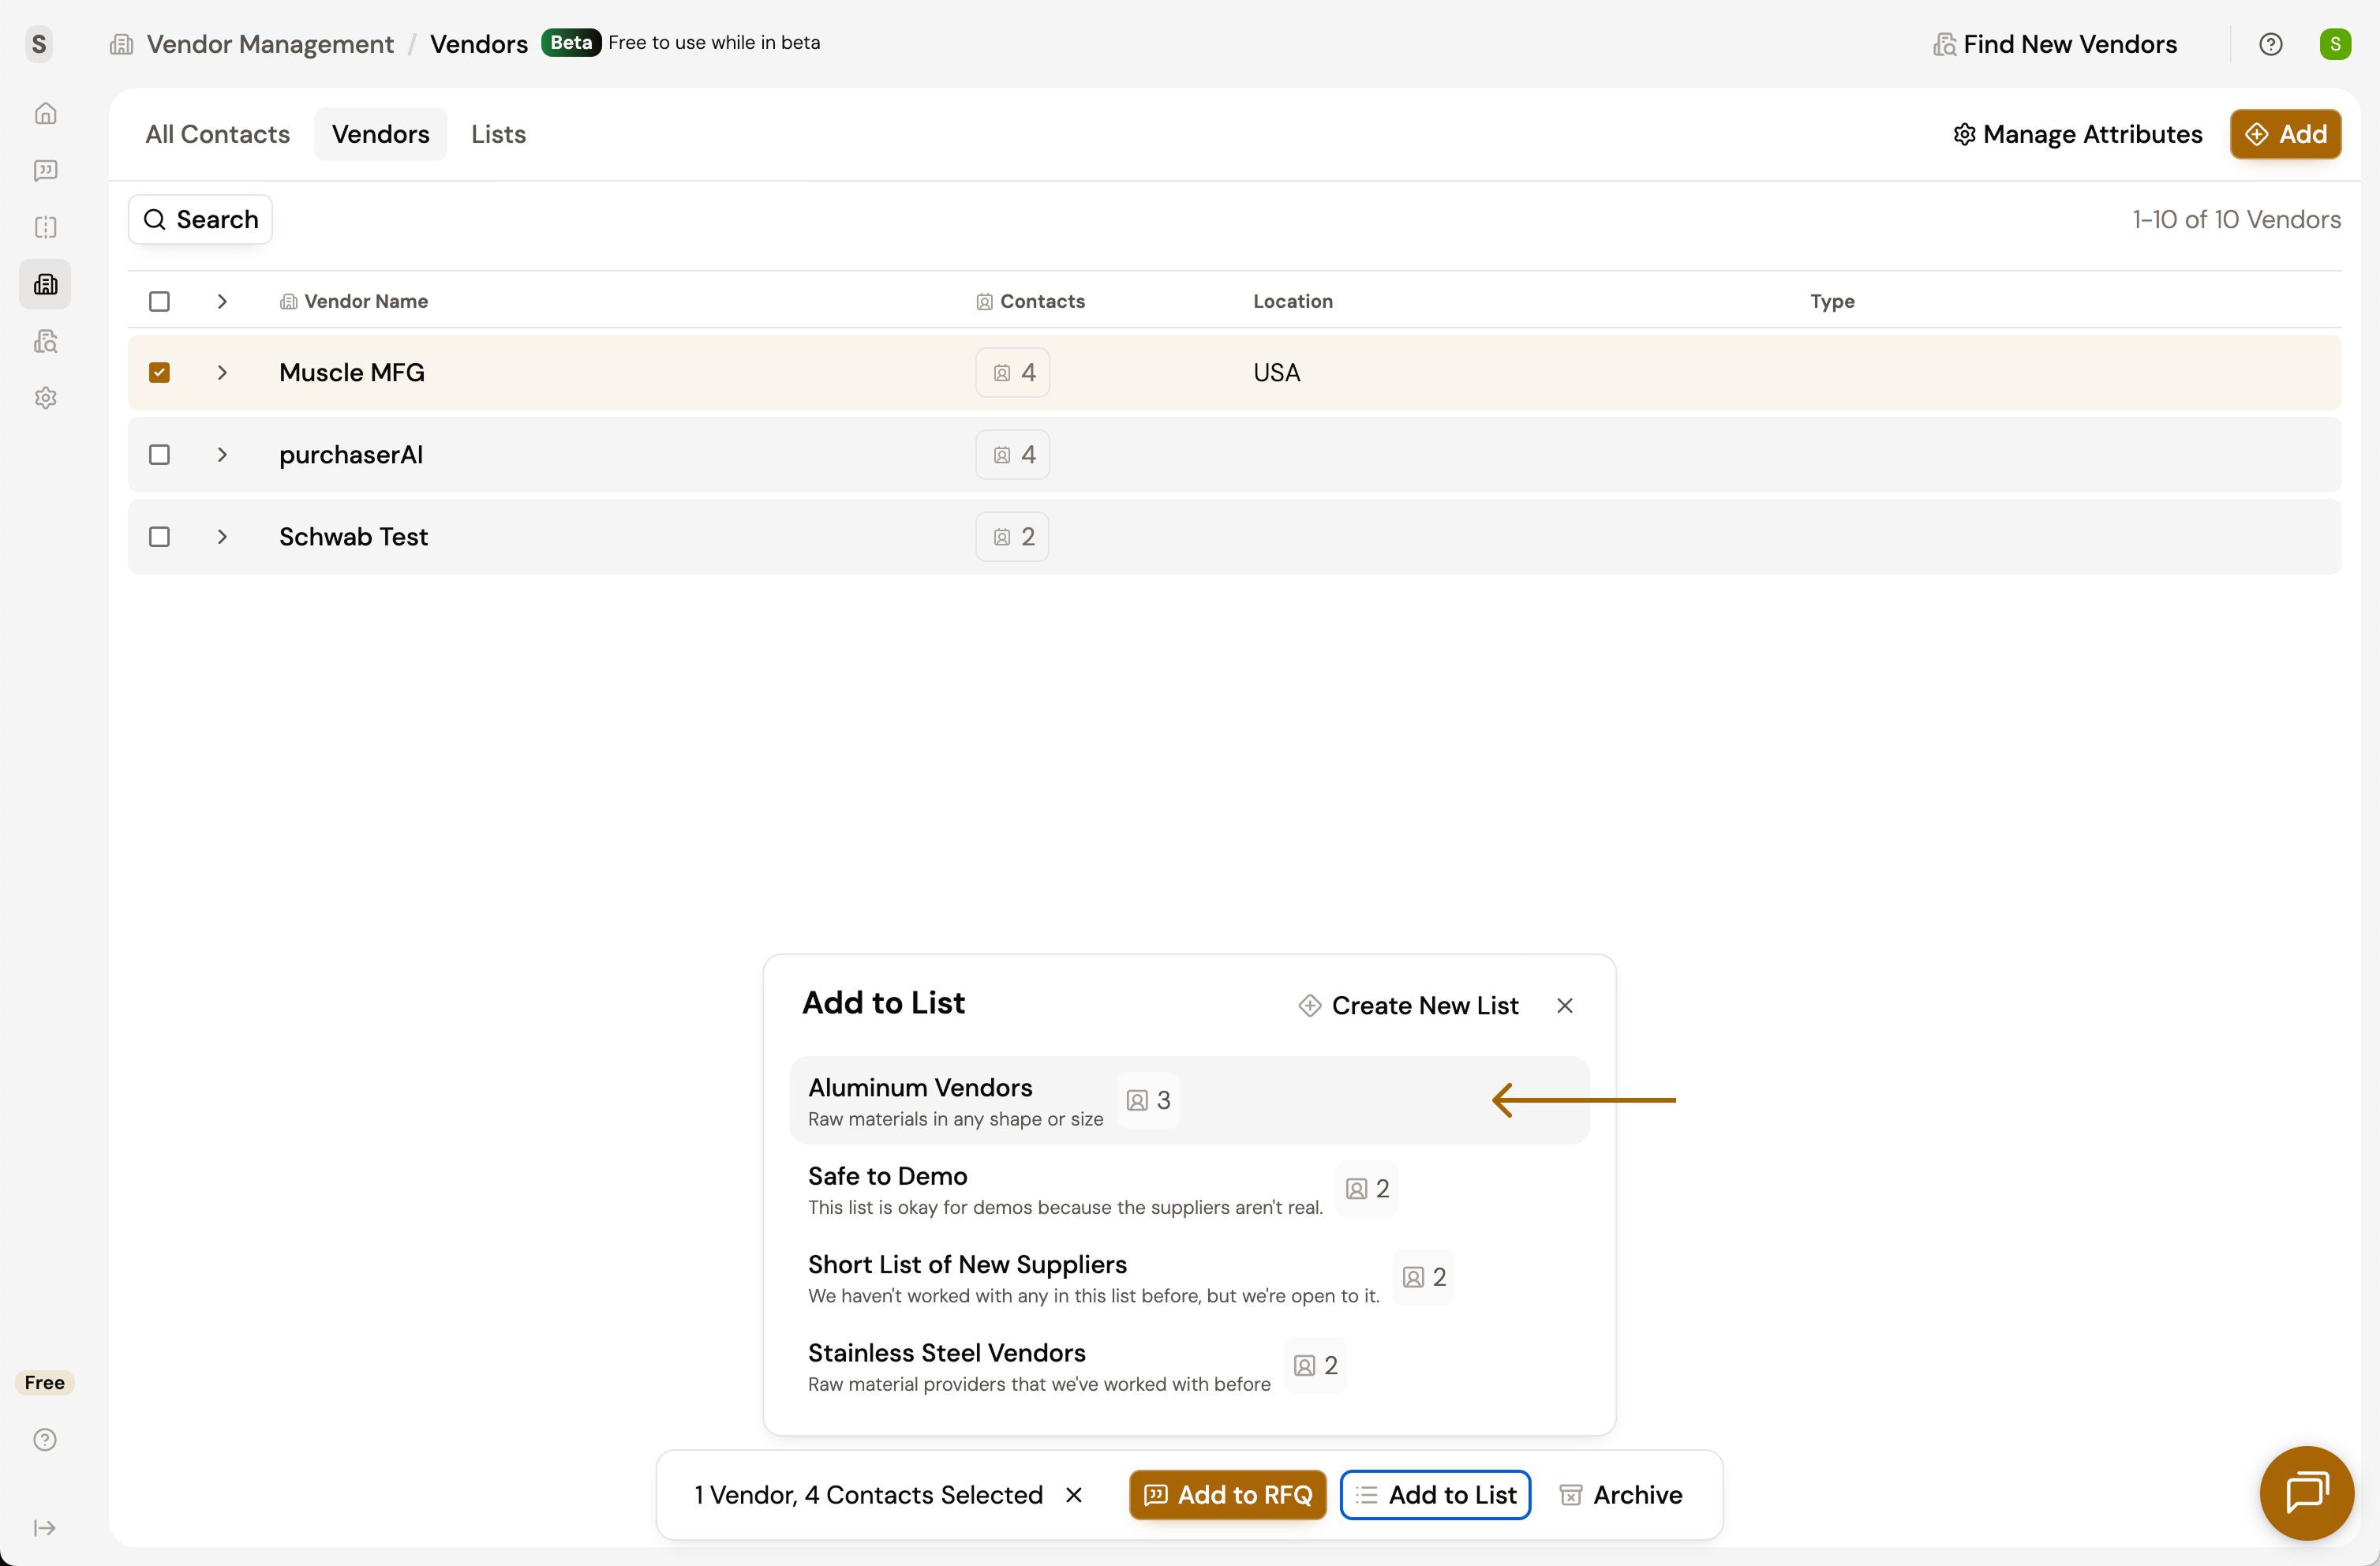Click the help icon in top bar

(x=2270, y=44)
